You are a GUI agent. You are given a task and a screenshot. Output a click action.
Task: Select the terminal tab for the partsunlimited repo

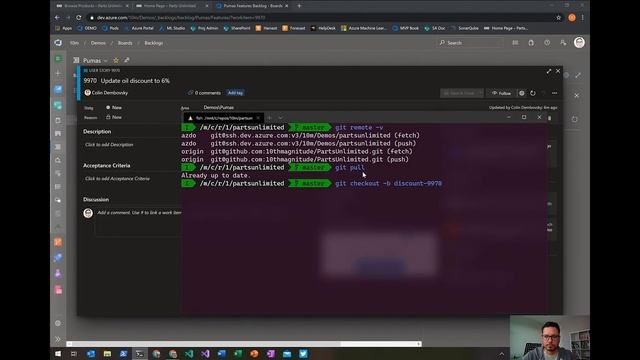pos(224,118)
